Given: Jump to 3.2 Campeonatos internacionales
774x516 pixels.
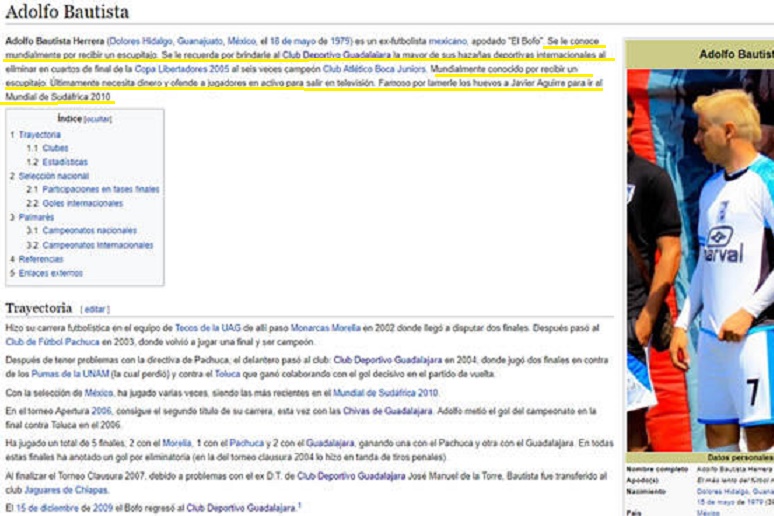Looking at the screenshot, I should coord(90,245).
